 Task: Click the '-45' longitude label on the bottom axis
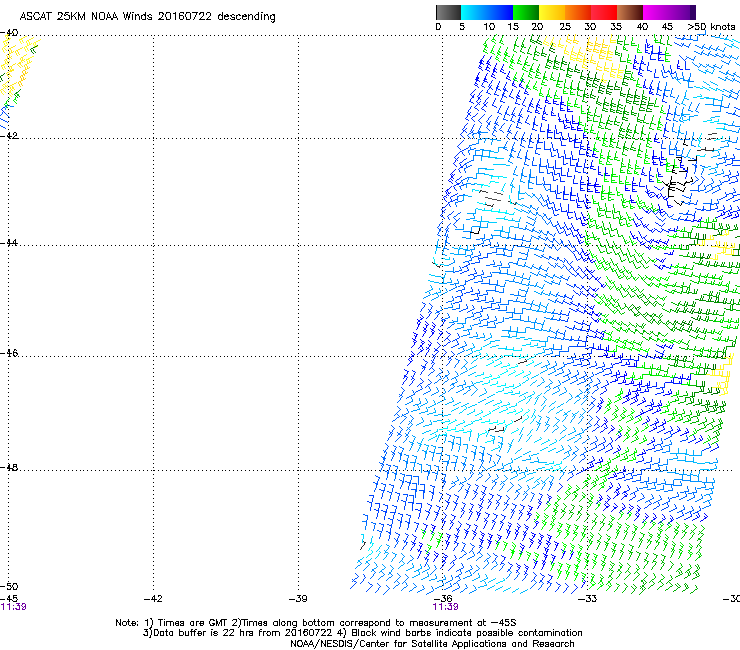click(9, 599)
